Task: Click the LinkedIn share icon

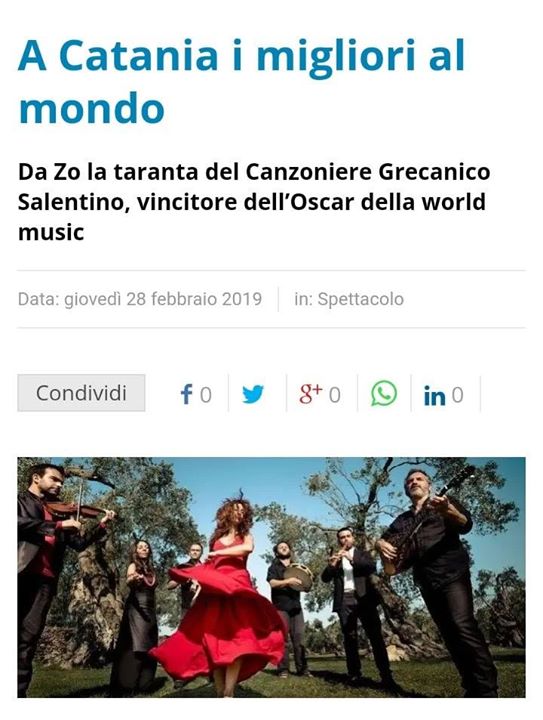Action: click(x=434, y=396)
